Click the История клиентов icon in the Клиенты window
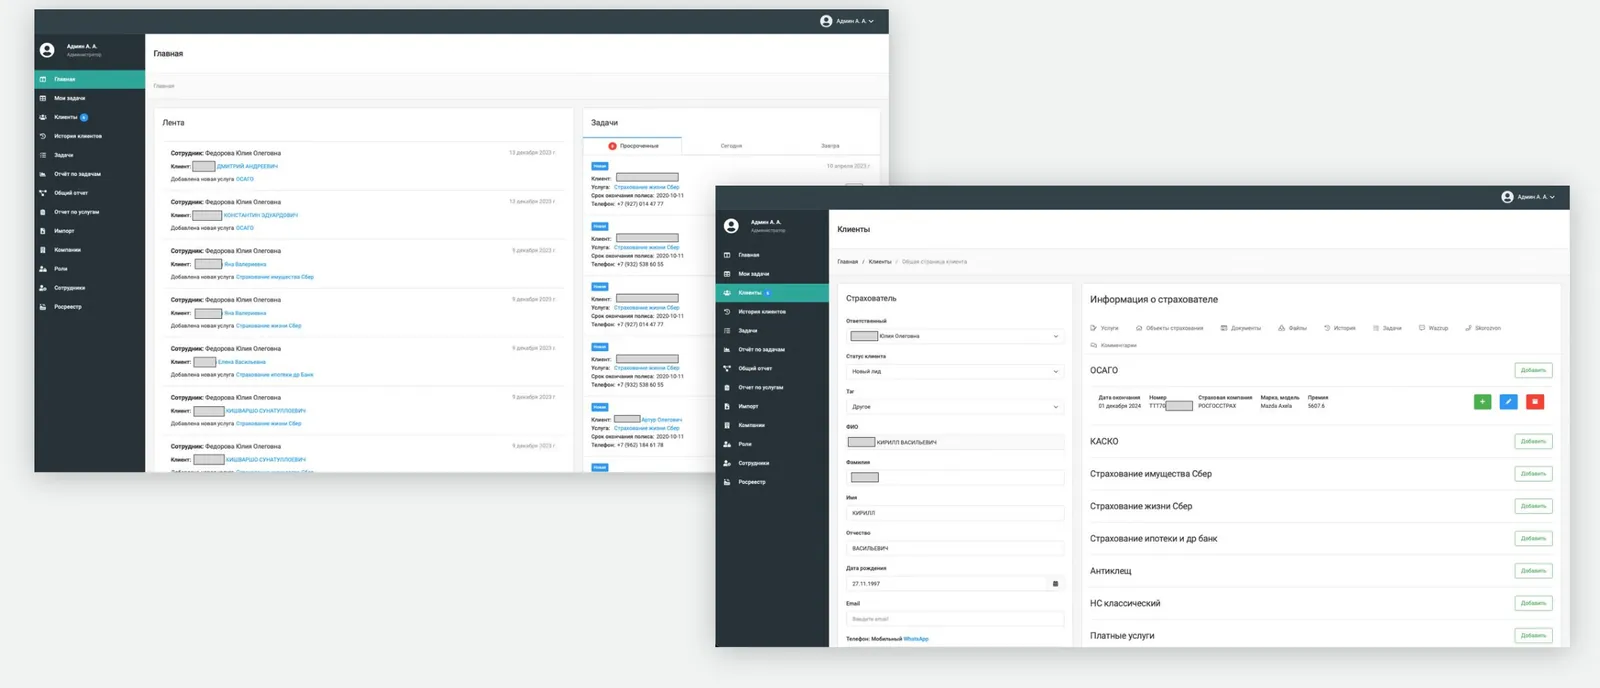Image resolution: width=1600 pixels, height=688 pixels. click(727, 312)
